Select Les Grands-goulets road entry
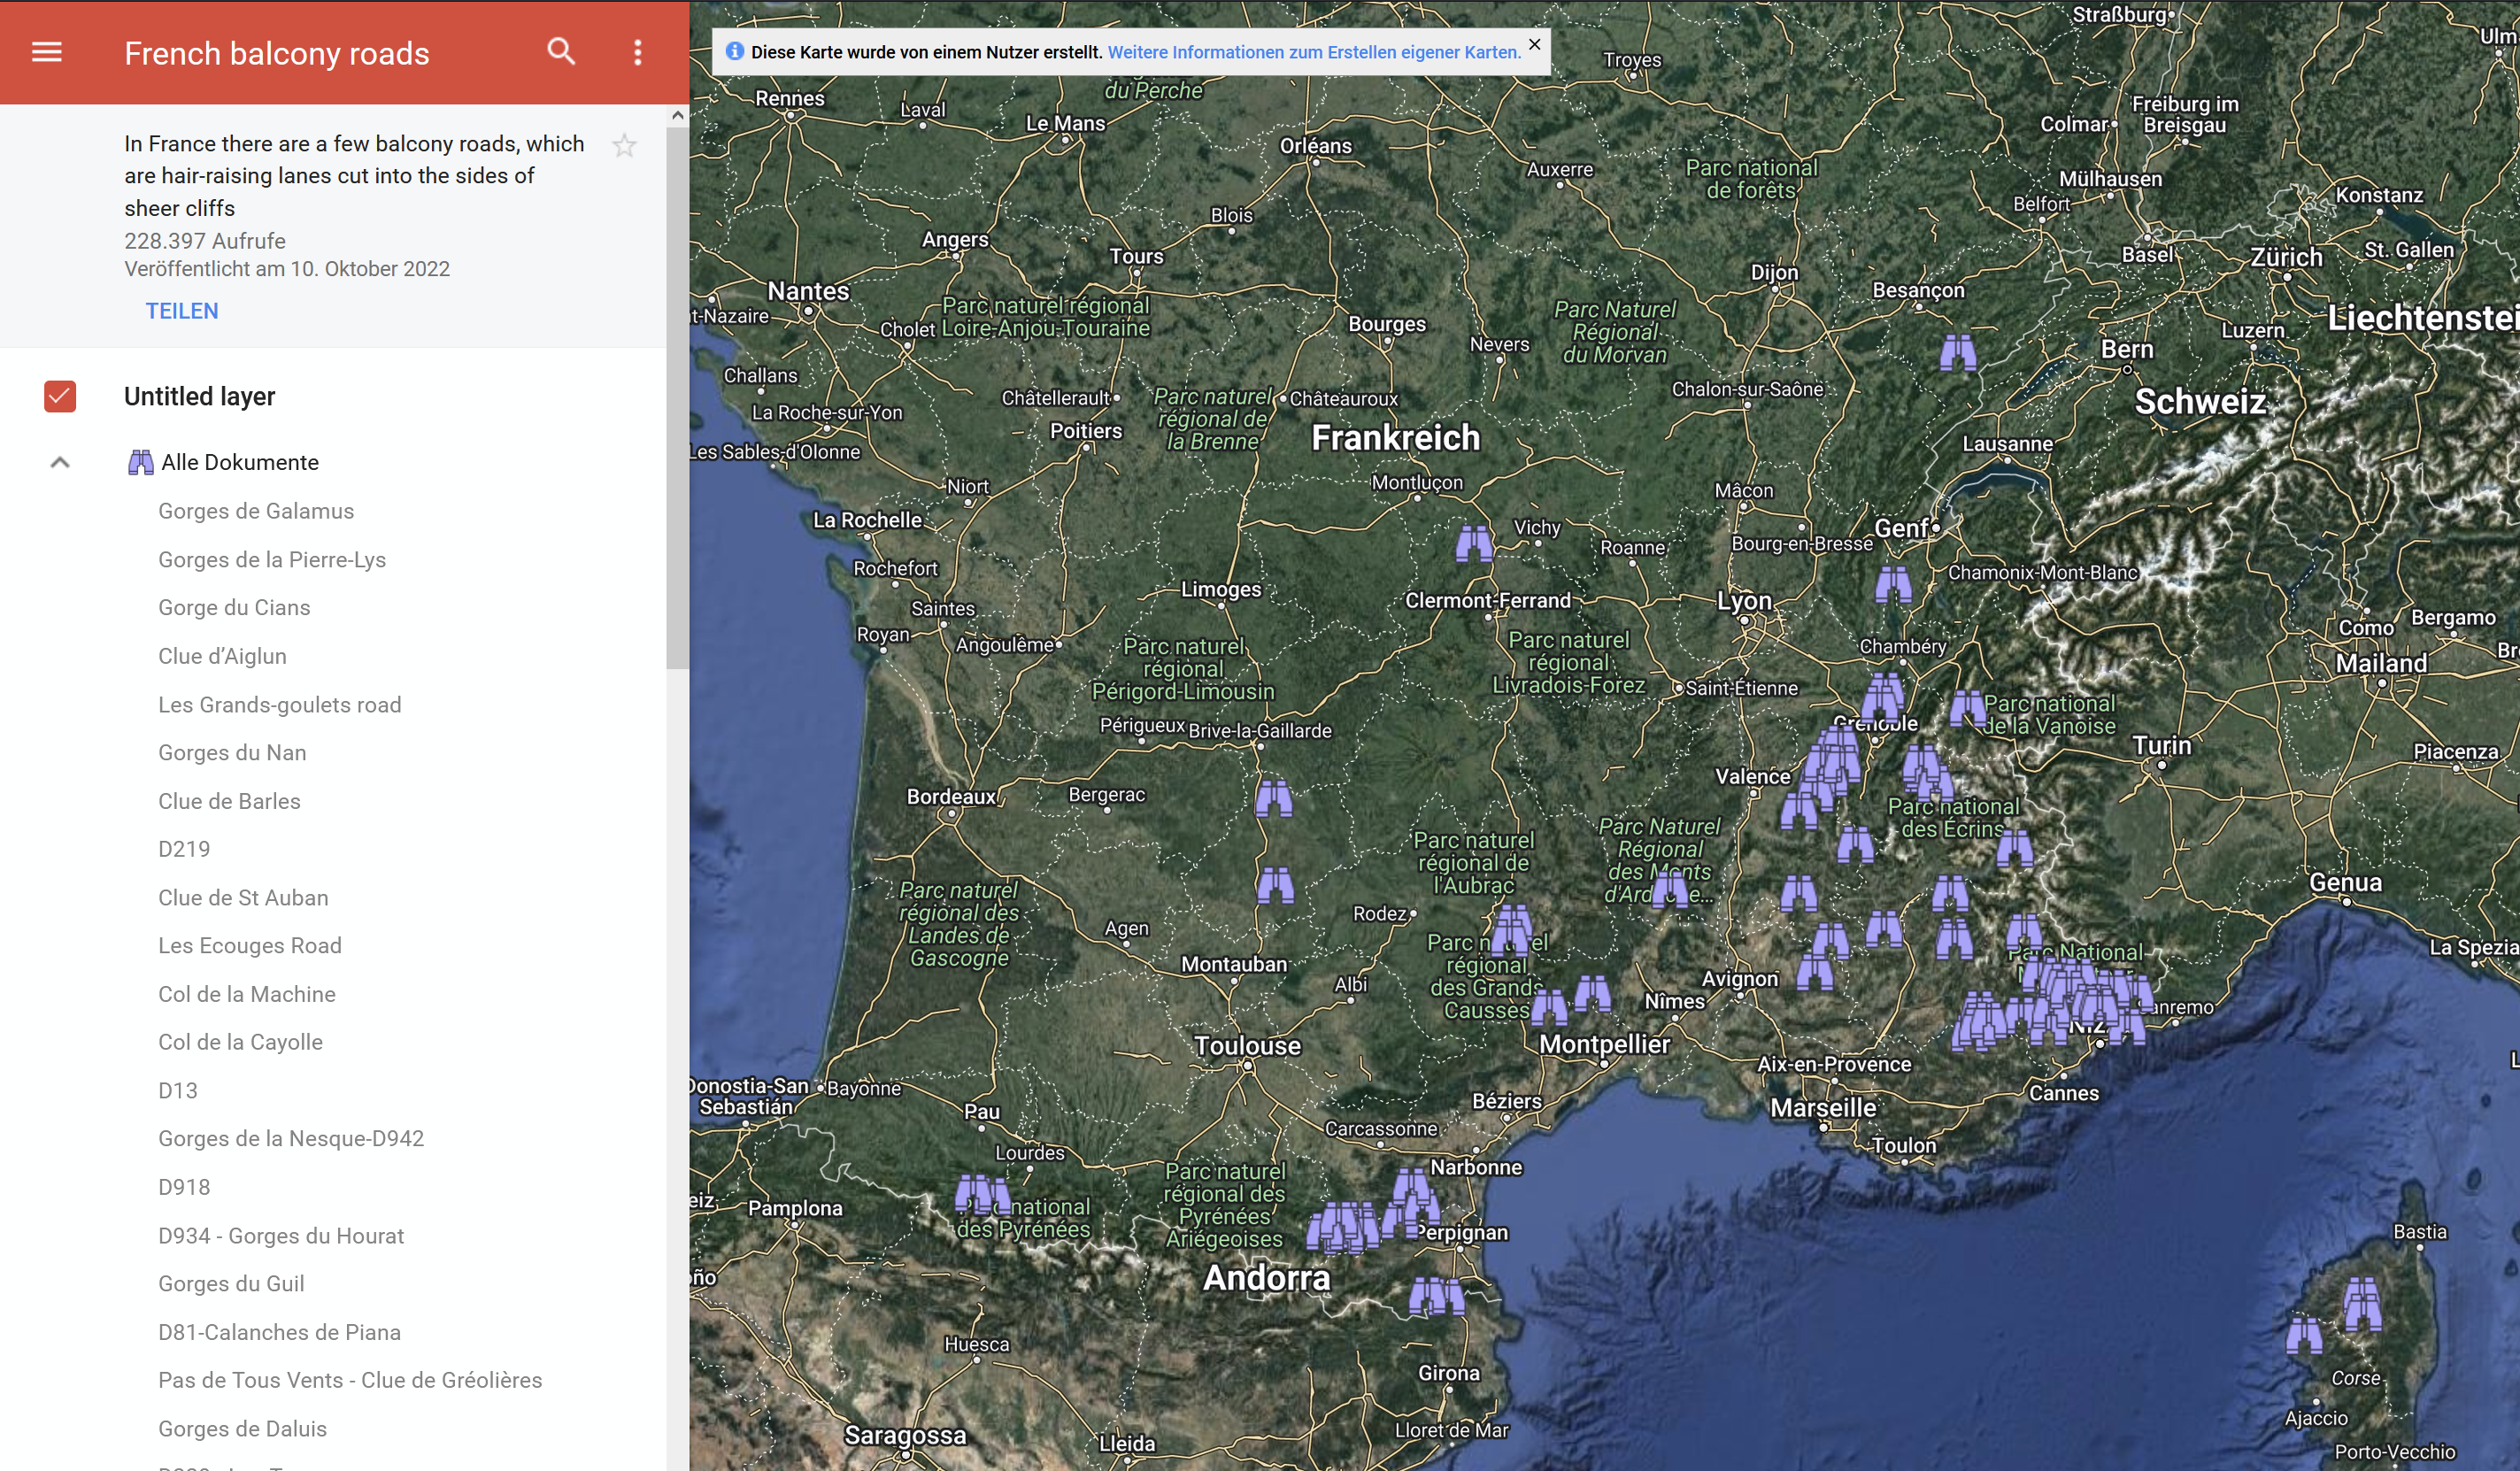This screenshot has height=1471, width=2520. pyautogui.click(x=280, y=705)
